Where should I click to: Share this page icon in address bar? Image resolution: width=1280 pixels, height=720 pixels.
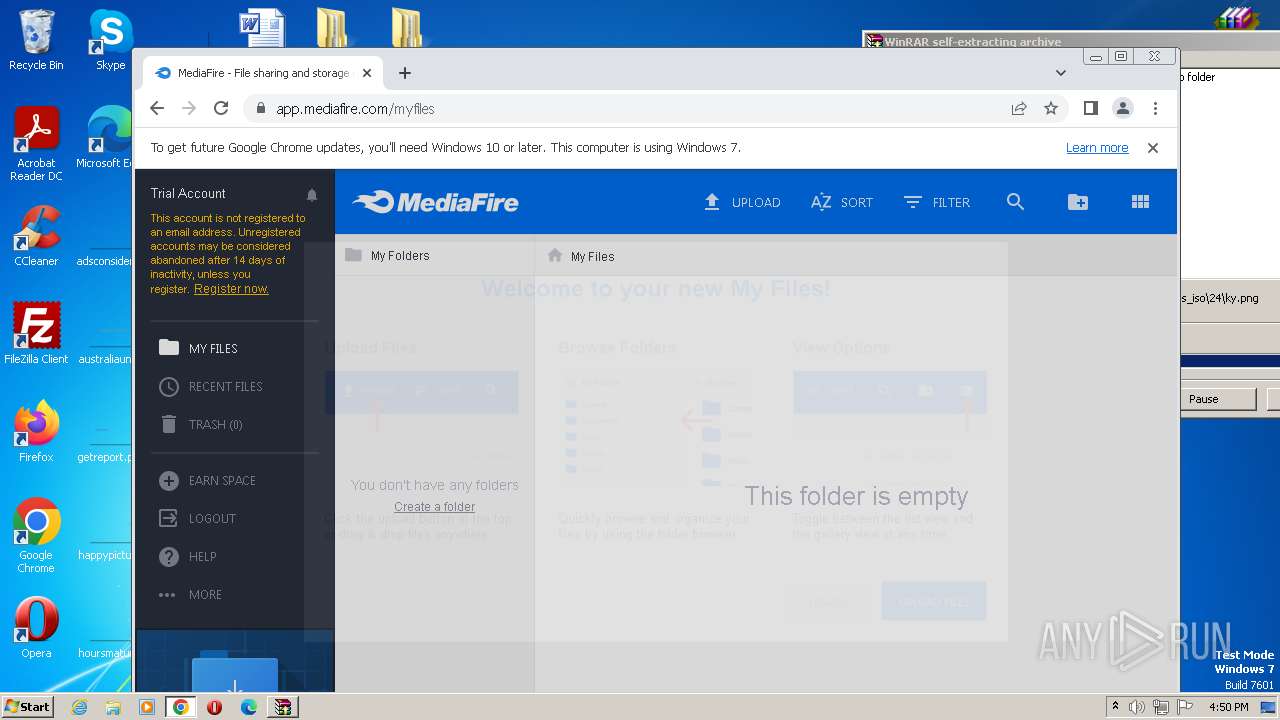(x=1019, y=108)
